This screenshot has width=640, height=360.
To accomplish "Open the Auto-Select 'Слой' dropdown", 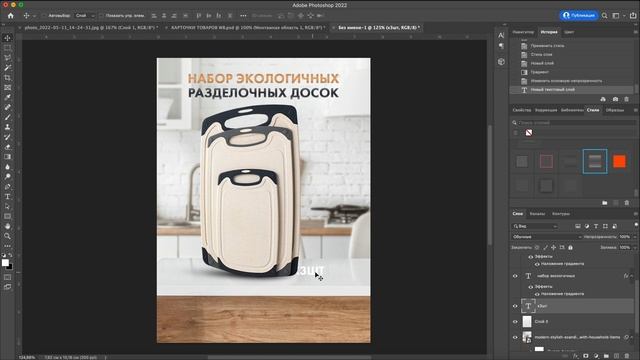I will click(x=85, y=16).
